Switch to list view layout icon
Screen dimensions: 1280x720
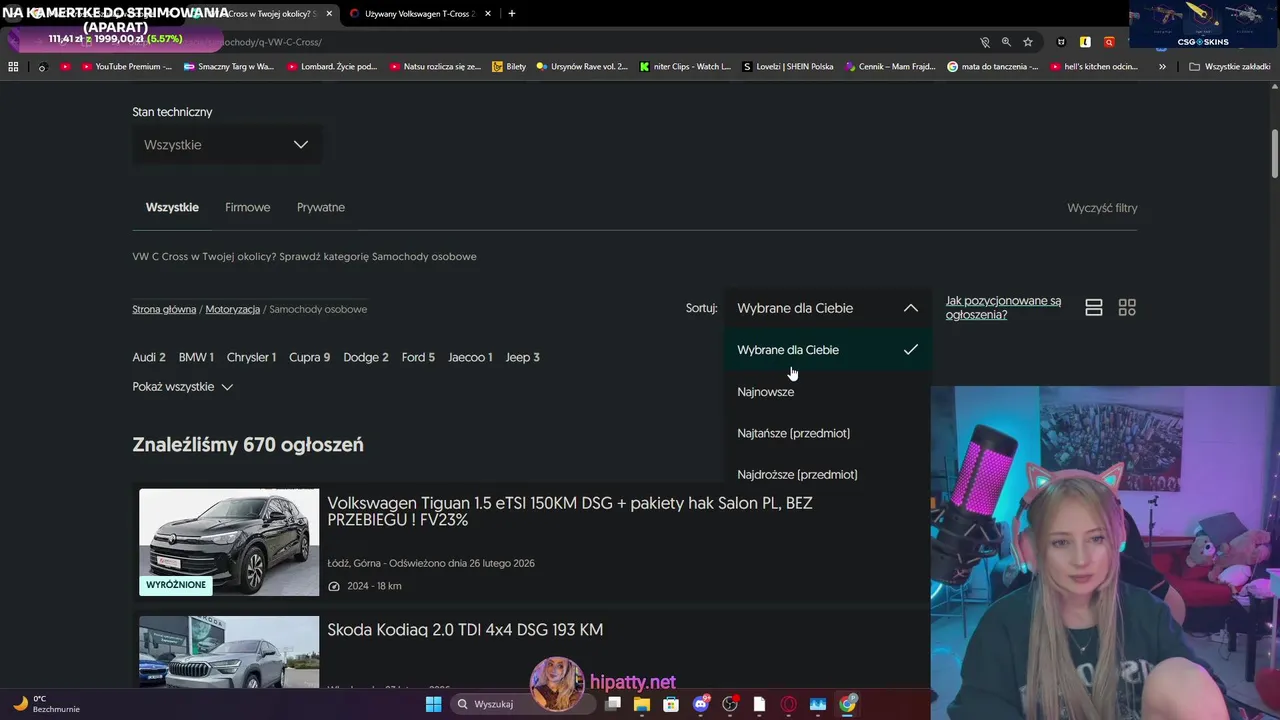[1094, 308]
